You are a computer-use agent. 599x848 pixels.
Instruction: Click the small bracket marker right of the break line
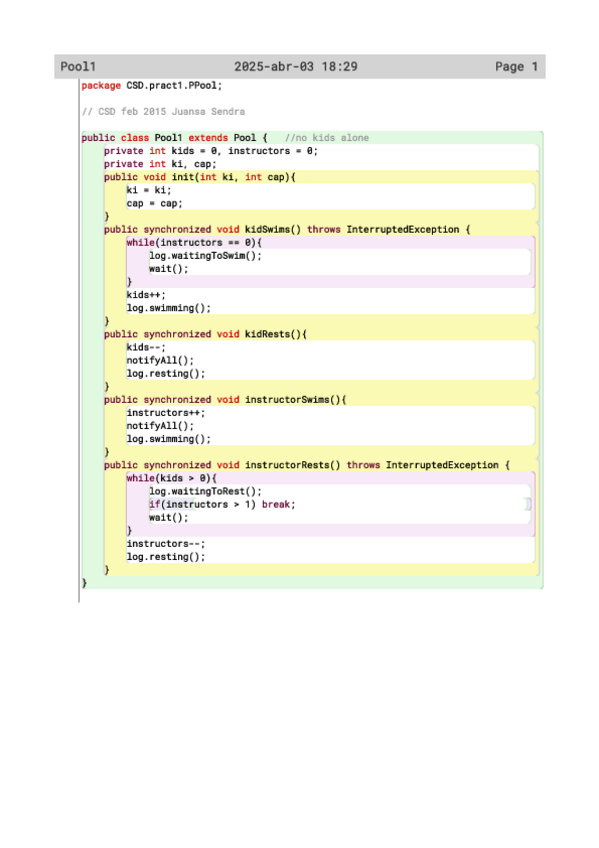pos(528,504)
